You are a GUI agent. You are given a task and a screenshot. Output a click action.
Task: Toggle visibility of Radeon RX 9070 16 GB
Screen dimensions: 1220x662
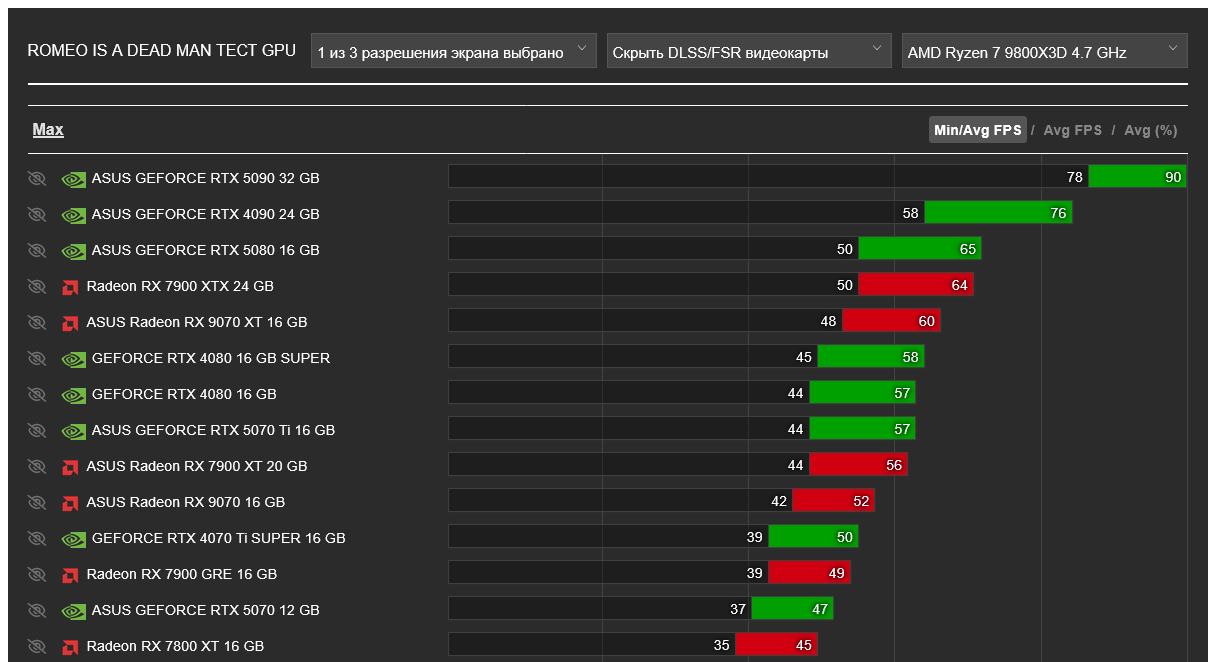37,503
